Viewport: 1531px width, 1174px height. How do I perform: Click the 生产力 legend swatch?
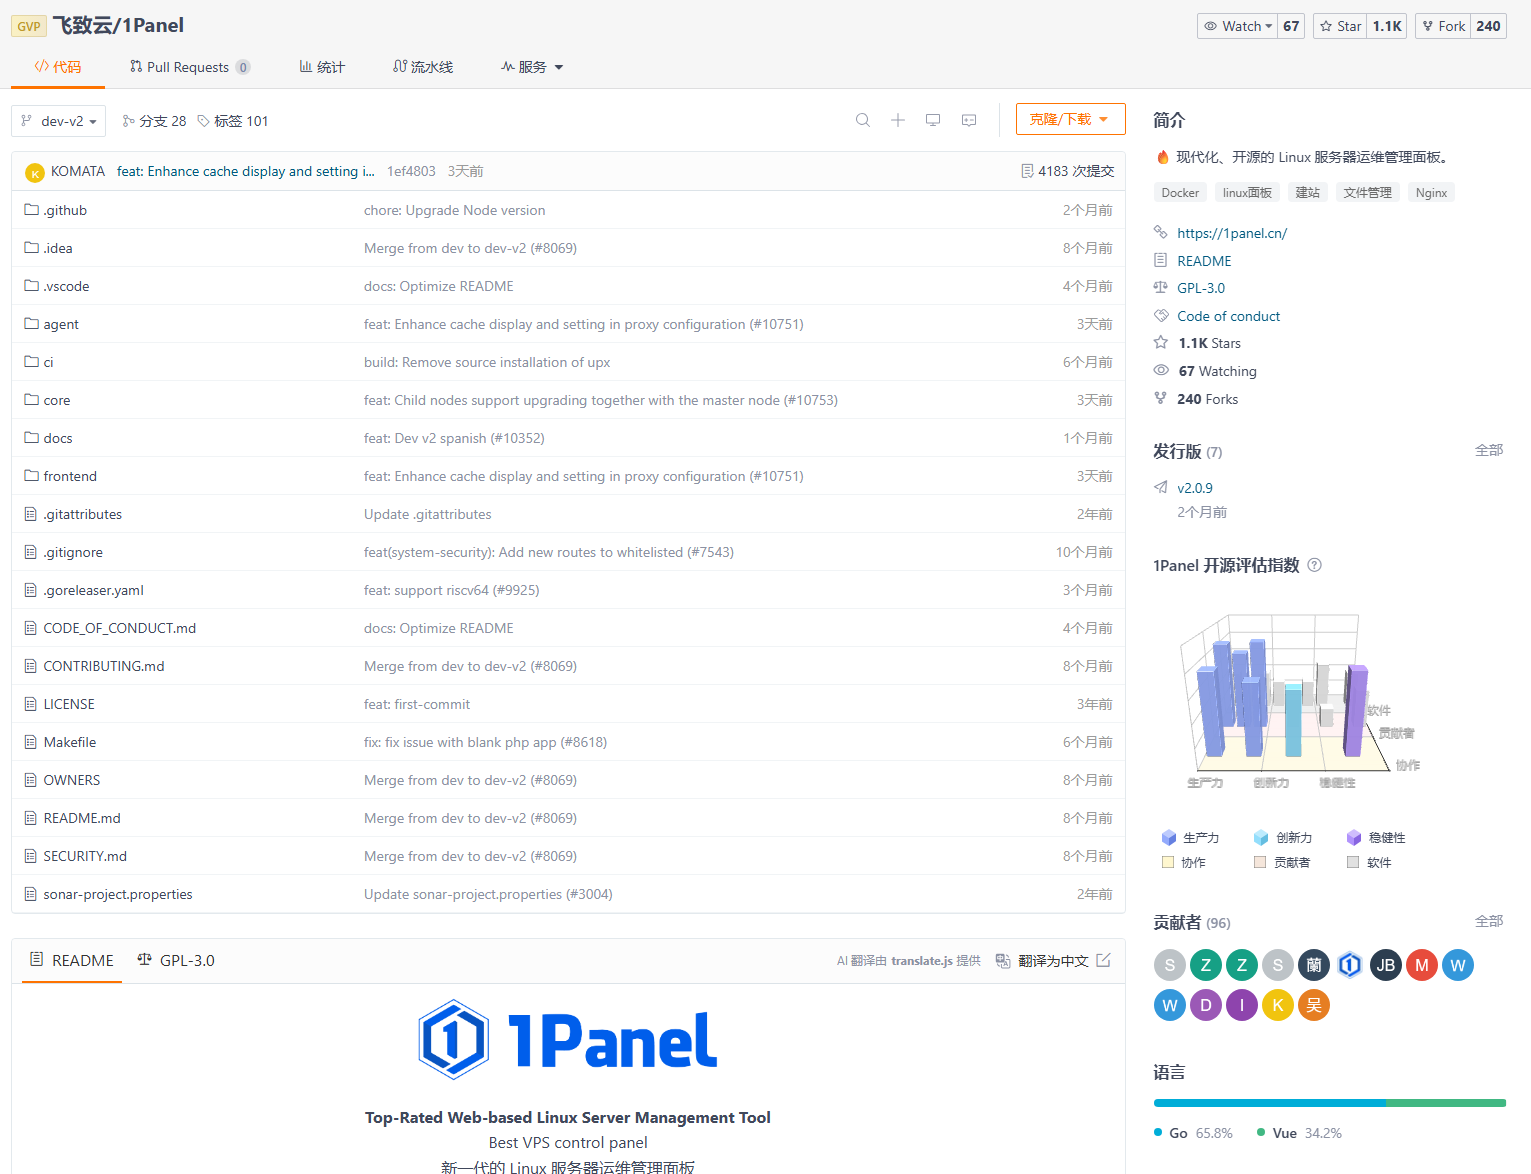click(1168, 837)
